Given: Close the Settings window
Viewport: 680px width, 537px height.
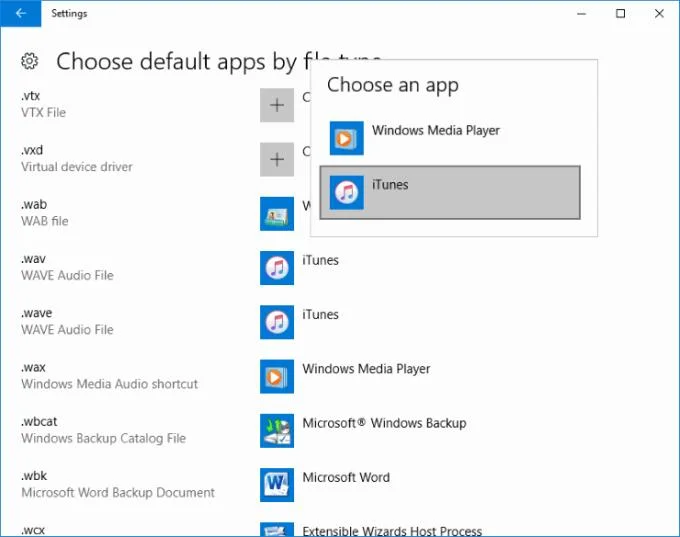Looking at the screenshot, I should point(659,14).
